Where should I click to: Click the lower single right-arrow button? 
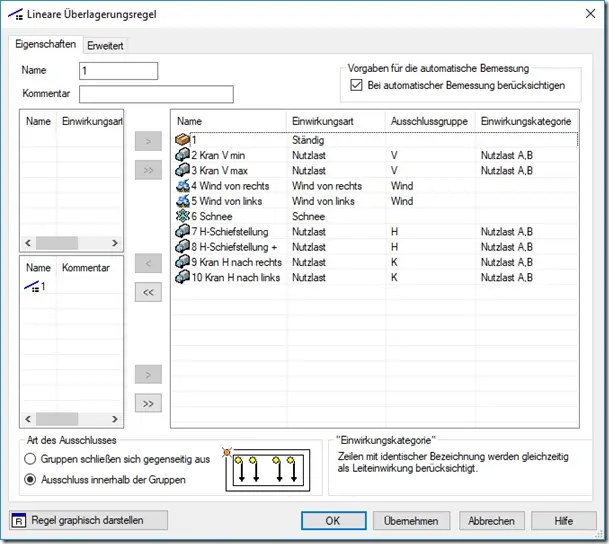point(148,375)
